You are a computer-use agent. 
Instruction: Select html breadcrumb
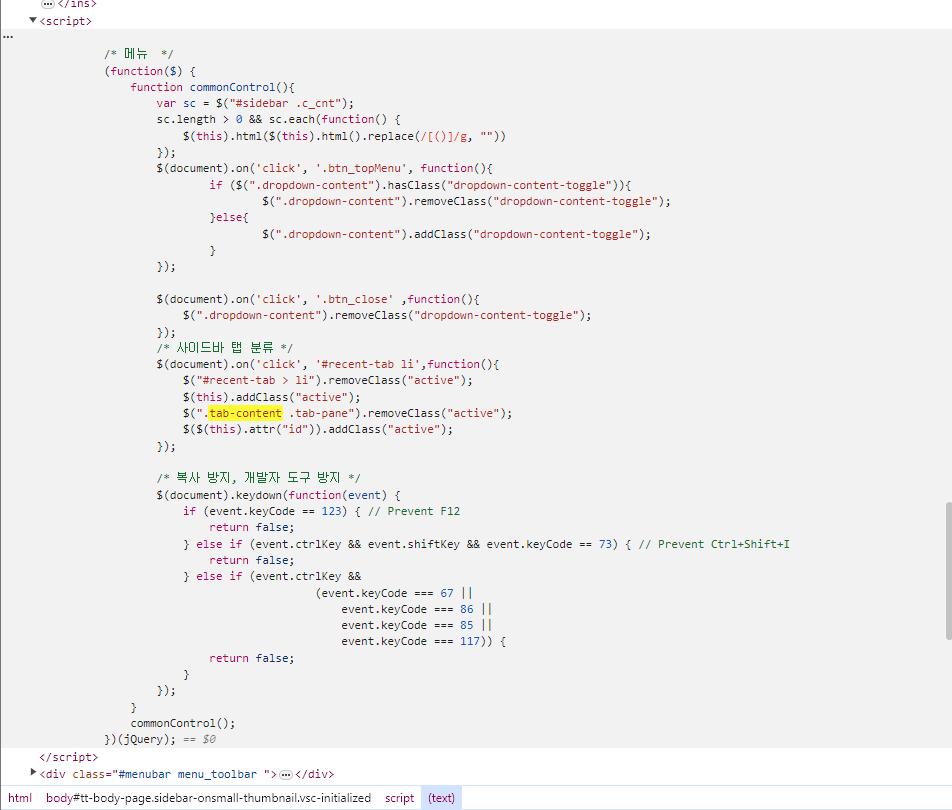tap(20, 797)
